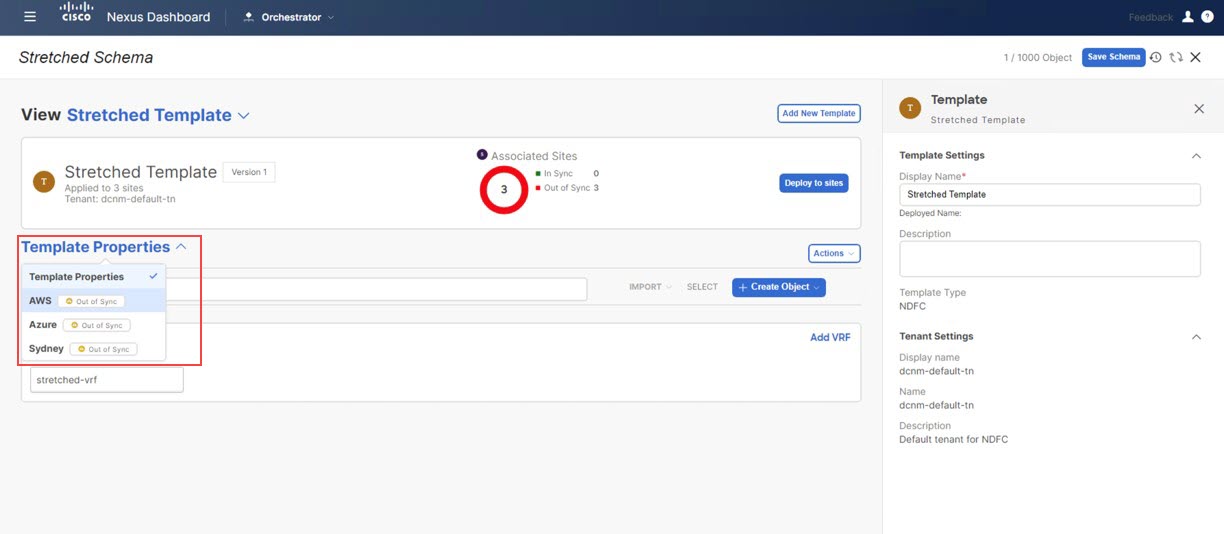Click 'Default tenant for NDFC' description
Image resolution: width=1224 pixels, height=534 pixels.
(x=953, y=439)
